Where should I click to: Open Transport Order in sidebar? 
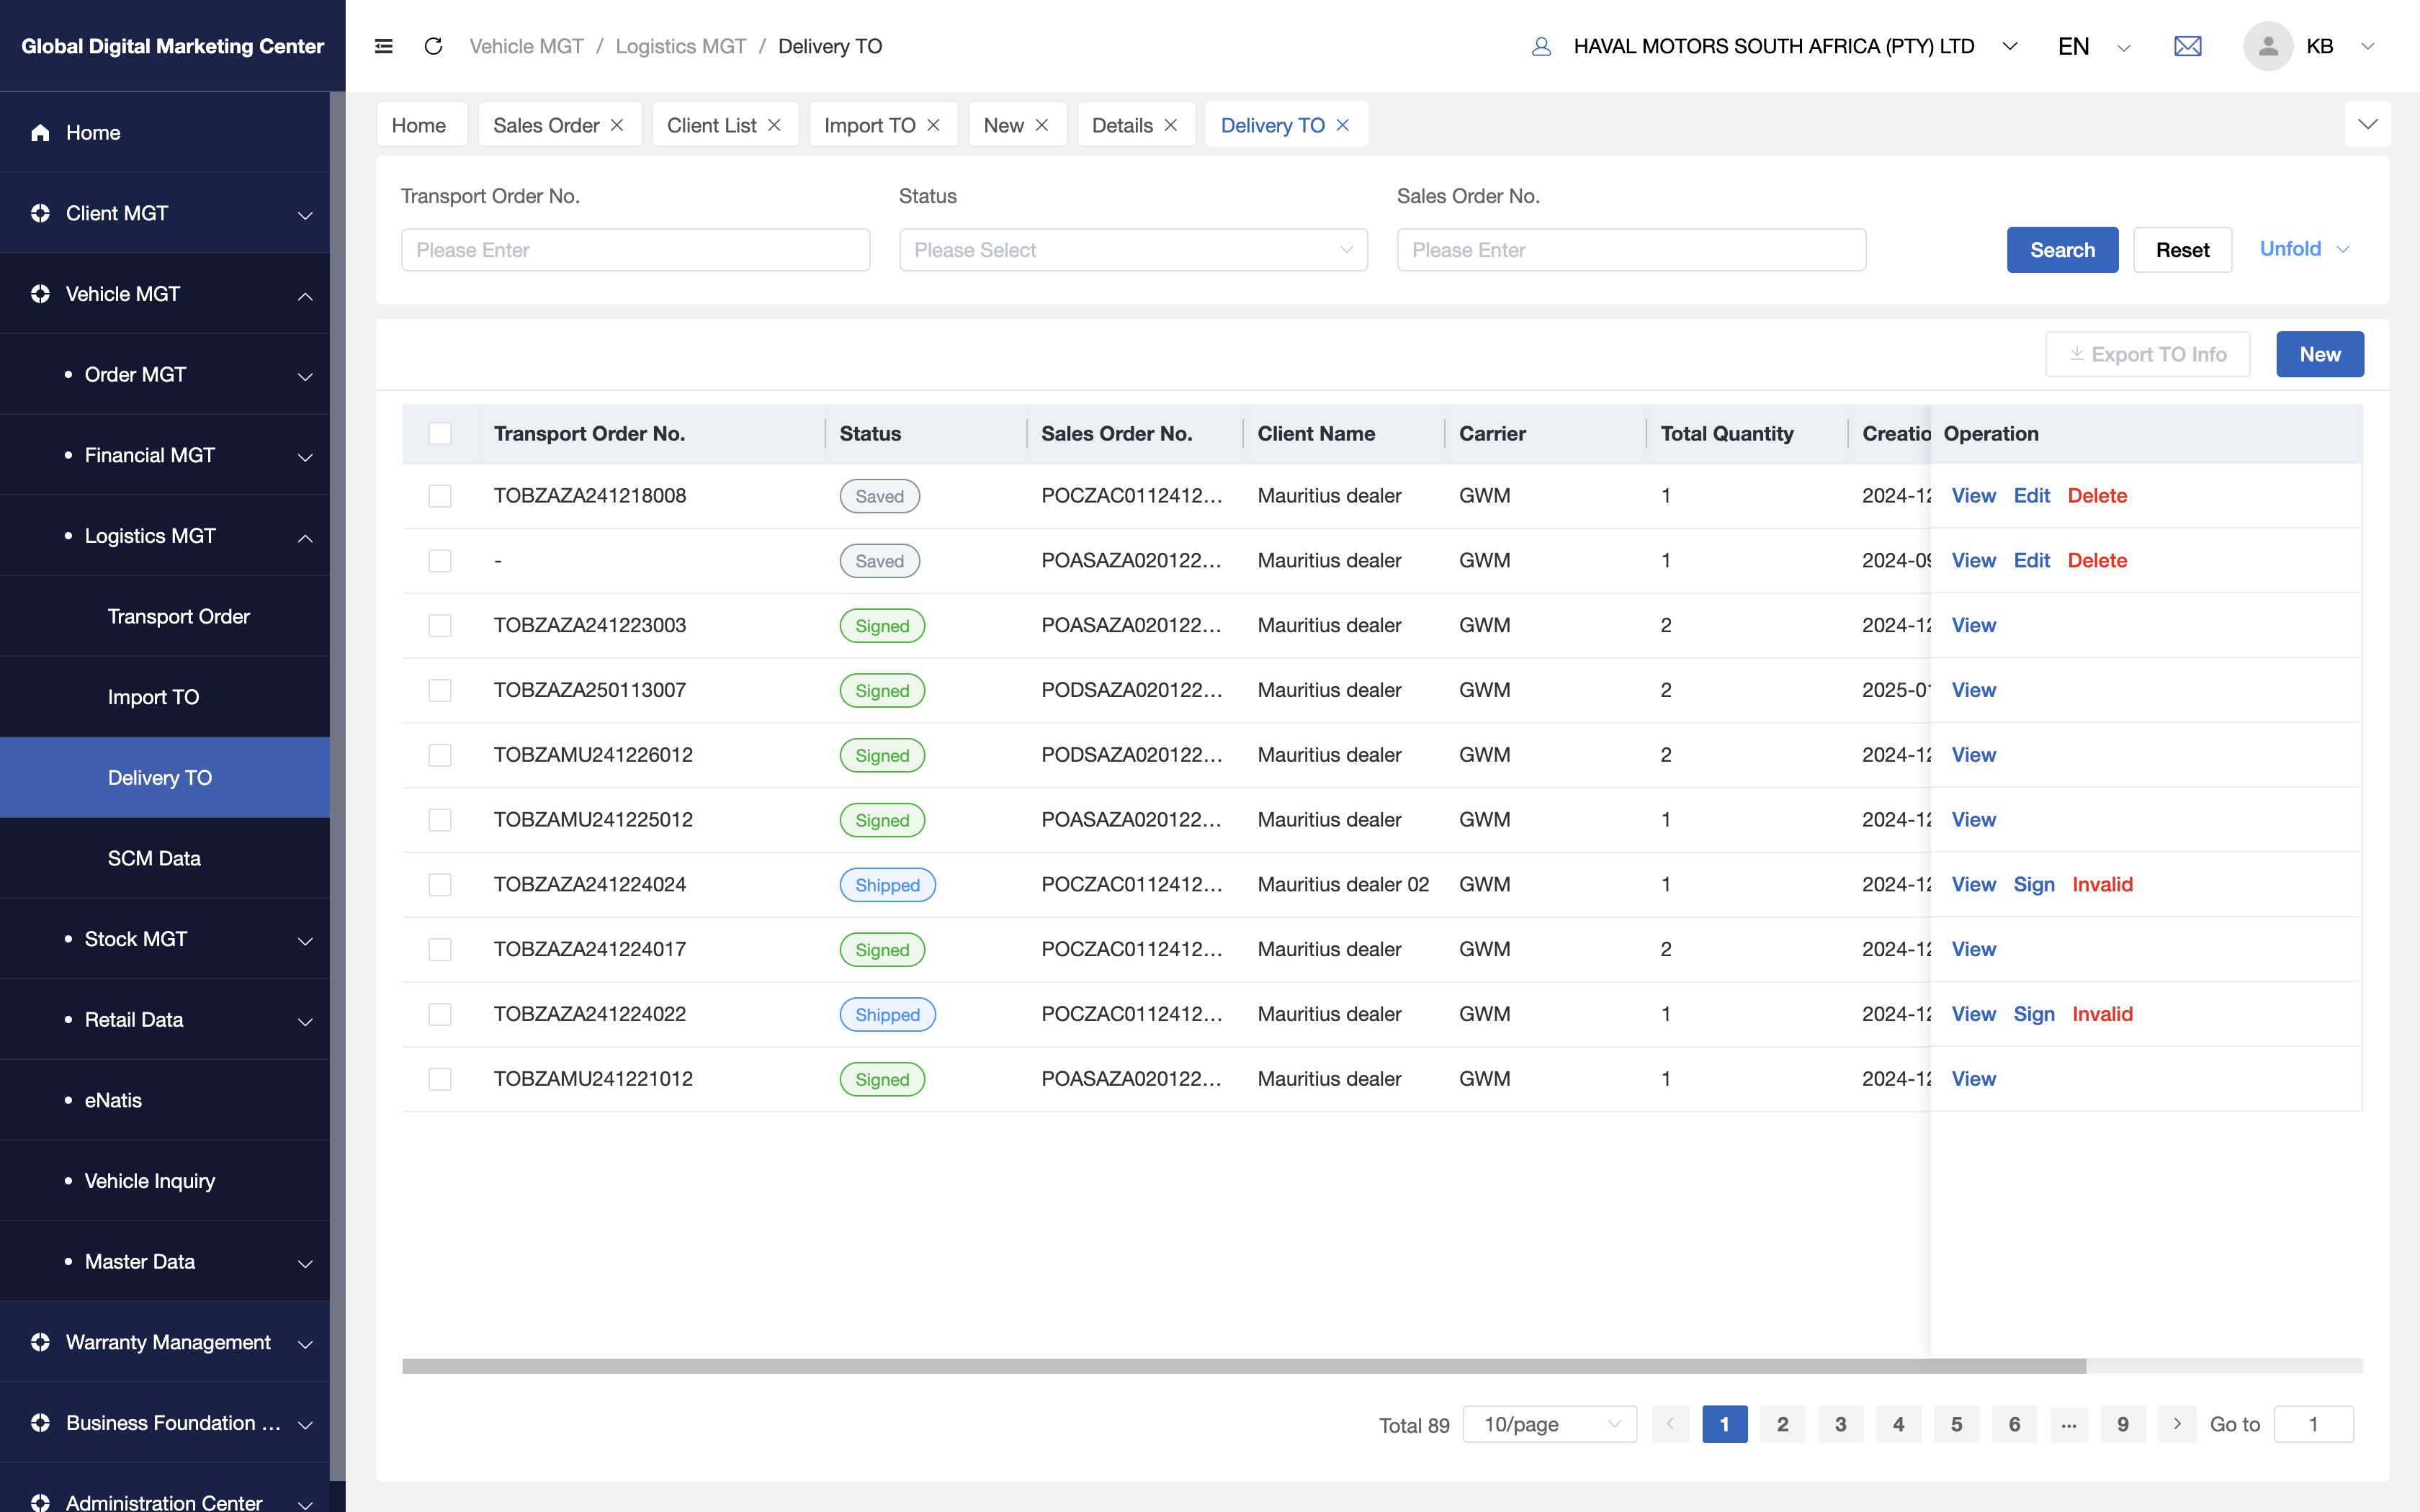tap(178, 616)
